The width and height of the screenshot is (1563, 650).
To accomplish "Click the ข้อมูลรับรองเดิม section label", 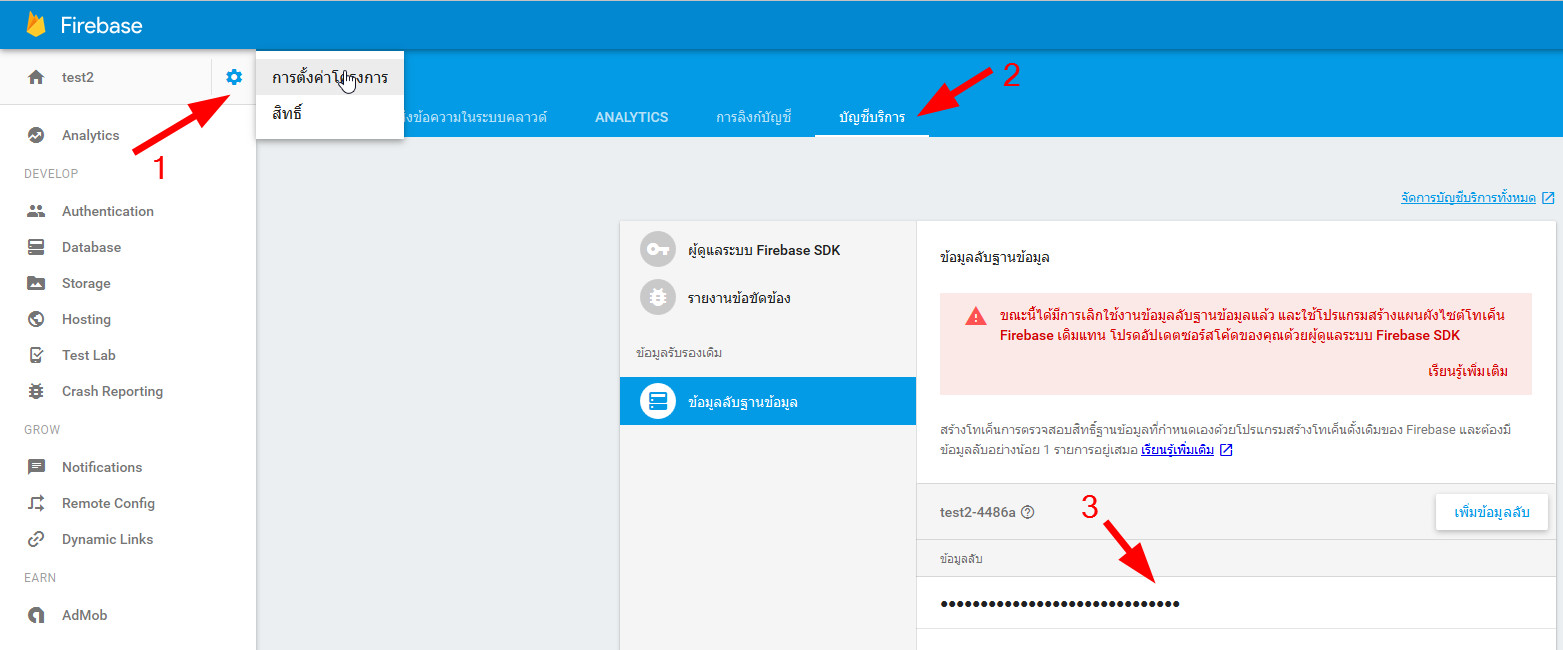I will (679, 353).
